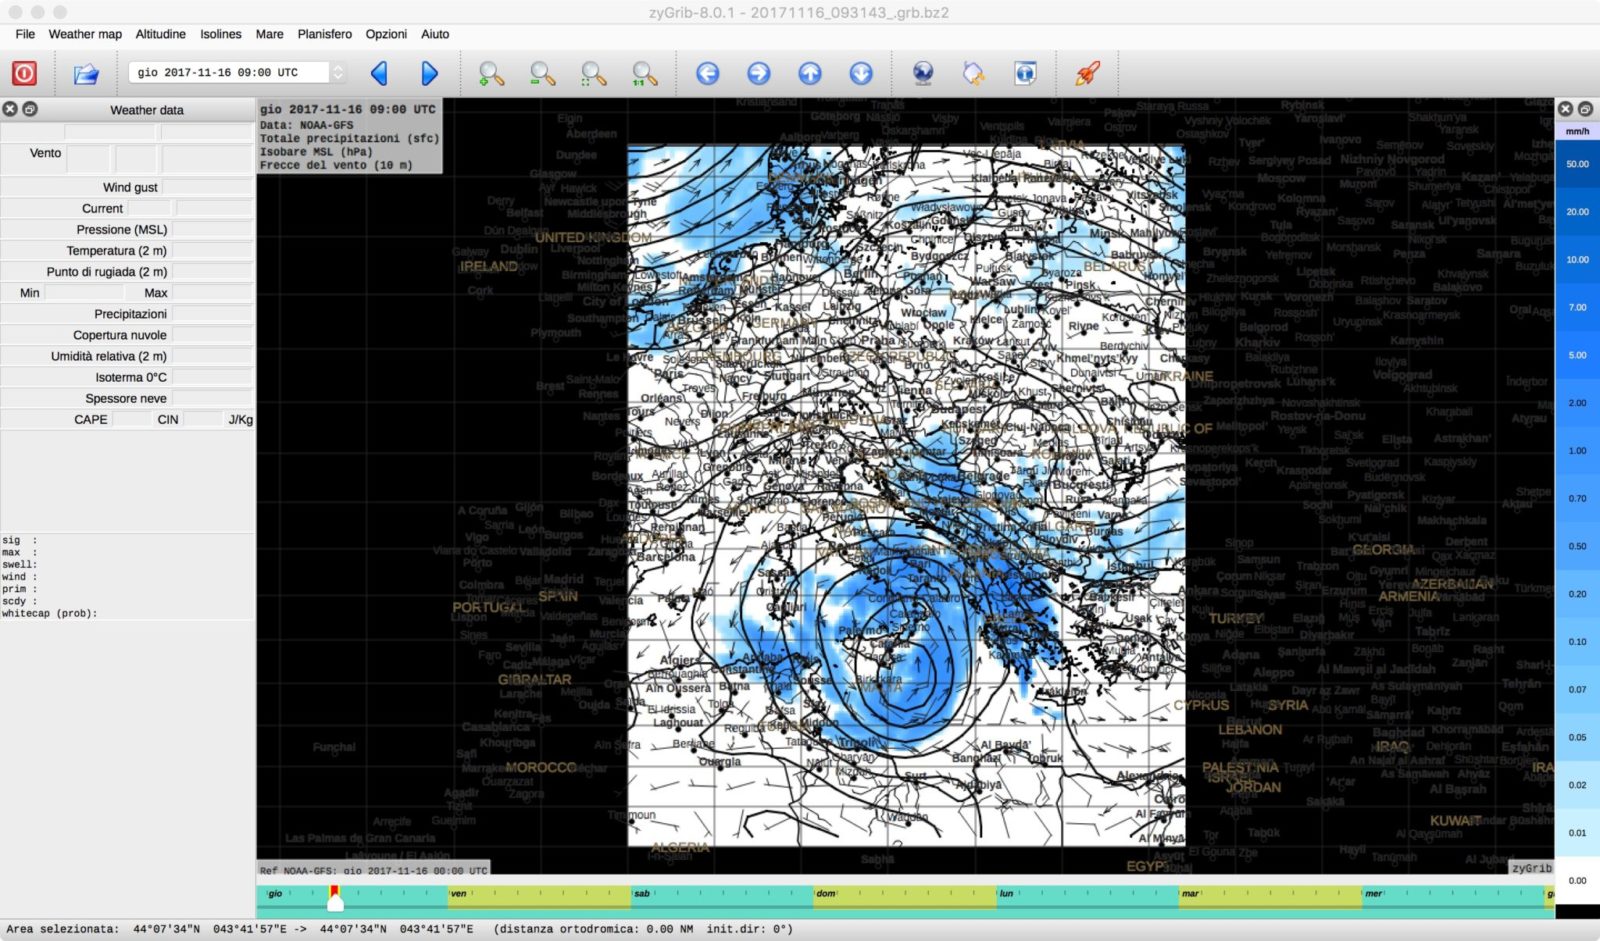Click the 10.00 color scale swatch
This screenshot has height=941, width=1600.
pyautogui.click(x=1577, y=259)
